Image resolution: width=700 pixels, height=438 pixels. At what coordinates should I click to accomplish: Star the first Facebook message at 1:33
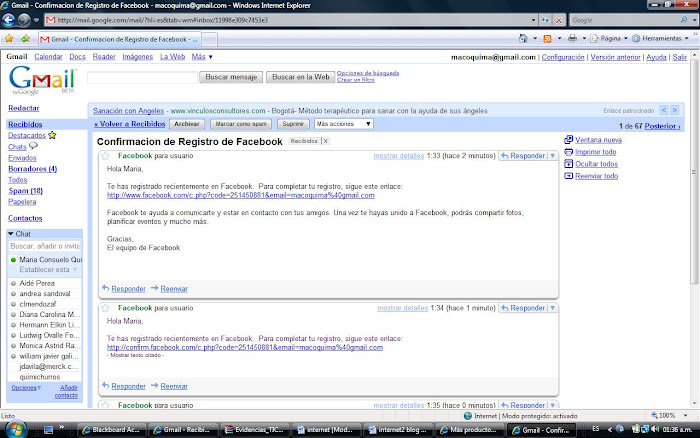[x=105, y=156]
